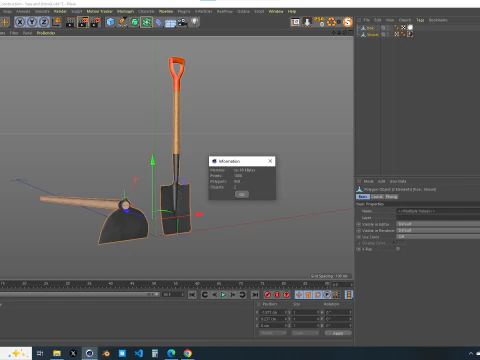Click the Hoe material tag sphere

pyautogui.click(x=410, y=28)
